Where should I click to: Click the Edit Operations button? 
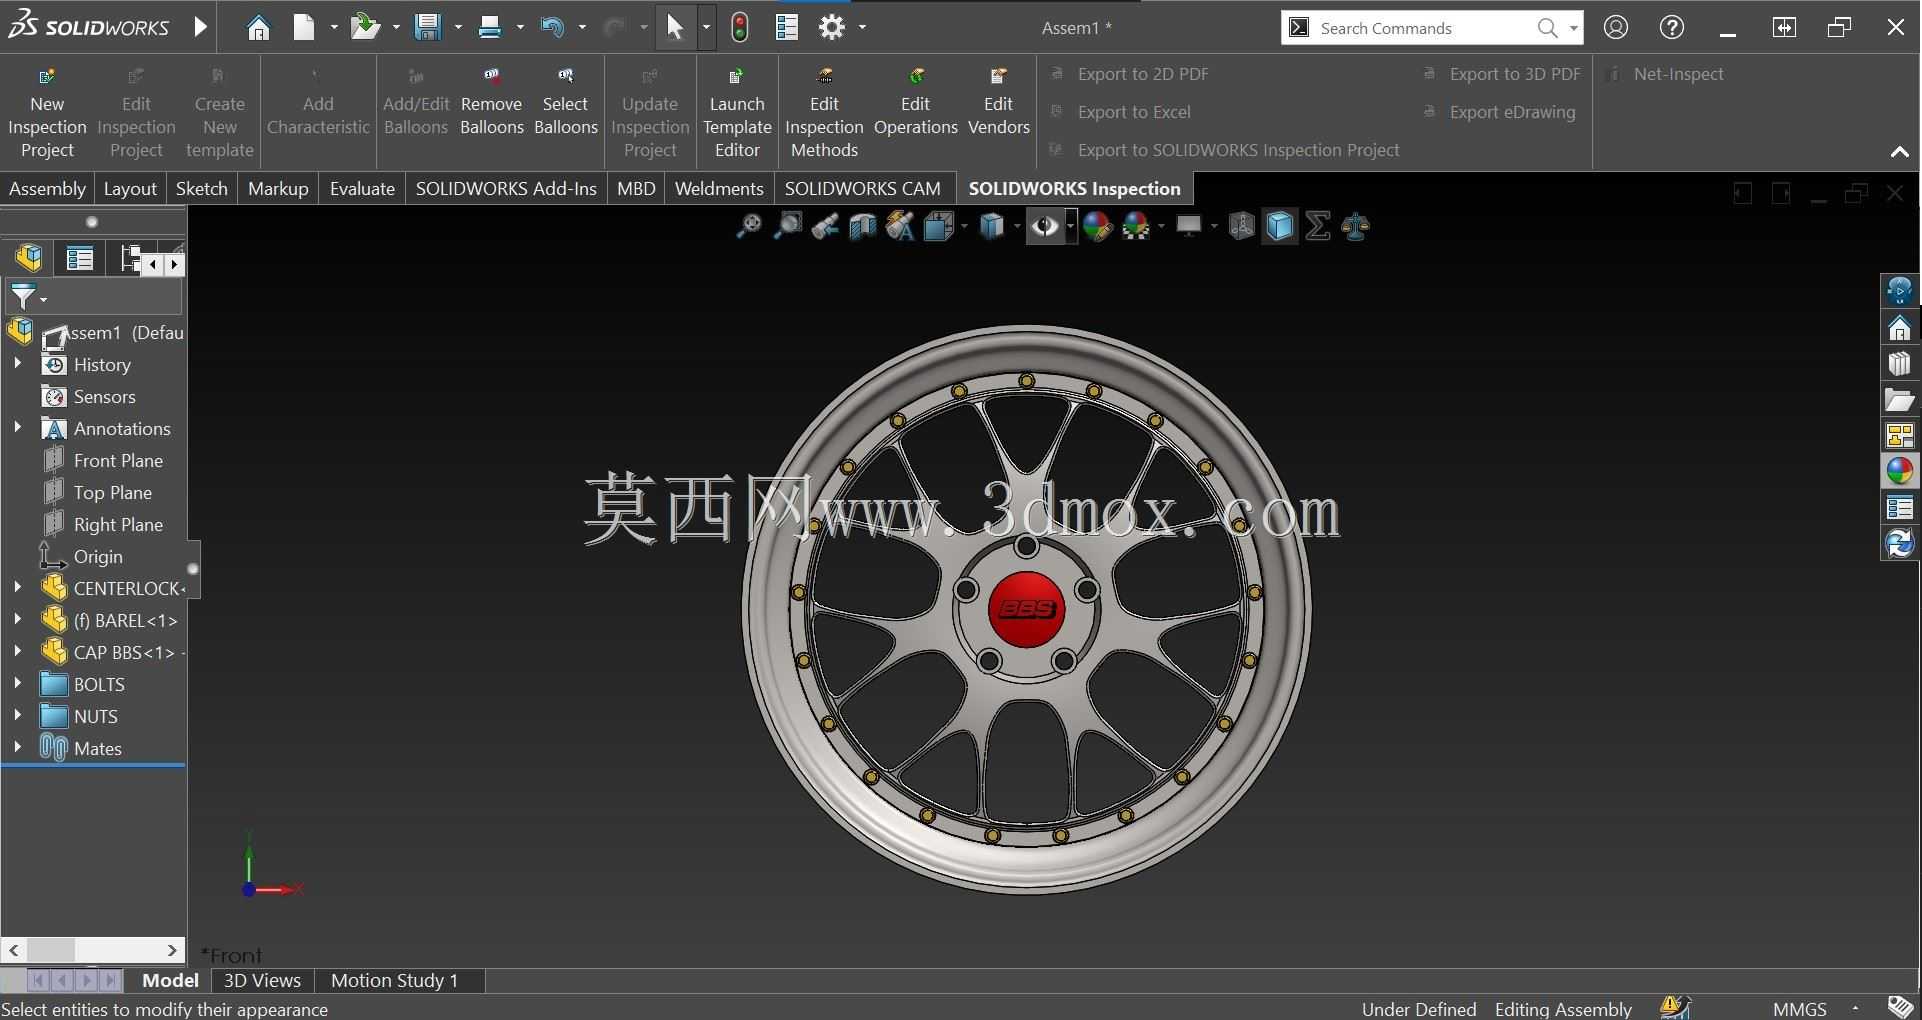pos(915,102)
